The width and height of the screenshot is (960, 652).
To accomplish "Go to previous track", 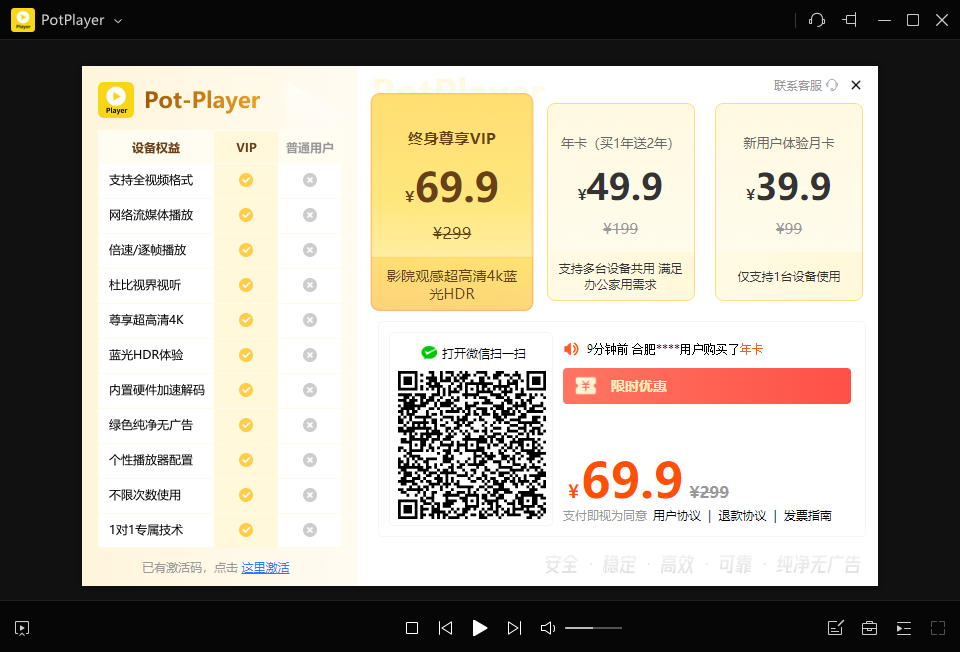I will coord(446,628).
